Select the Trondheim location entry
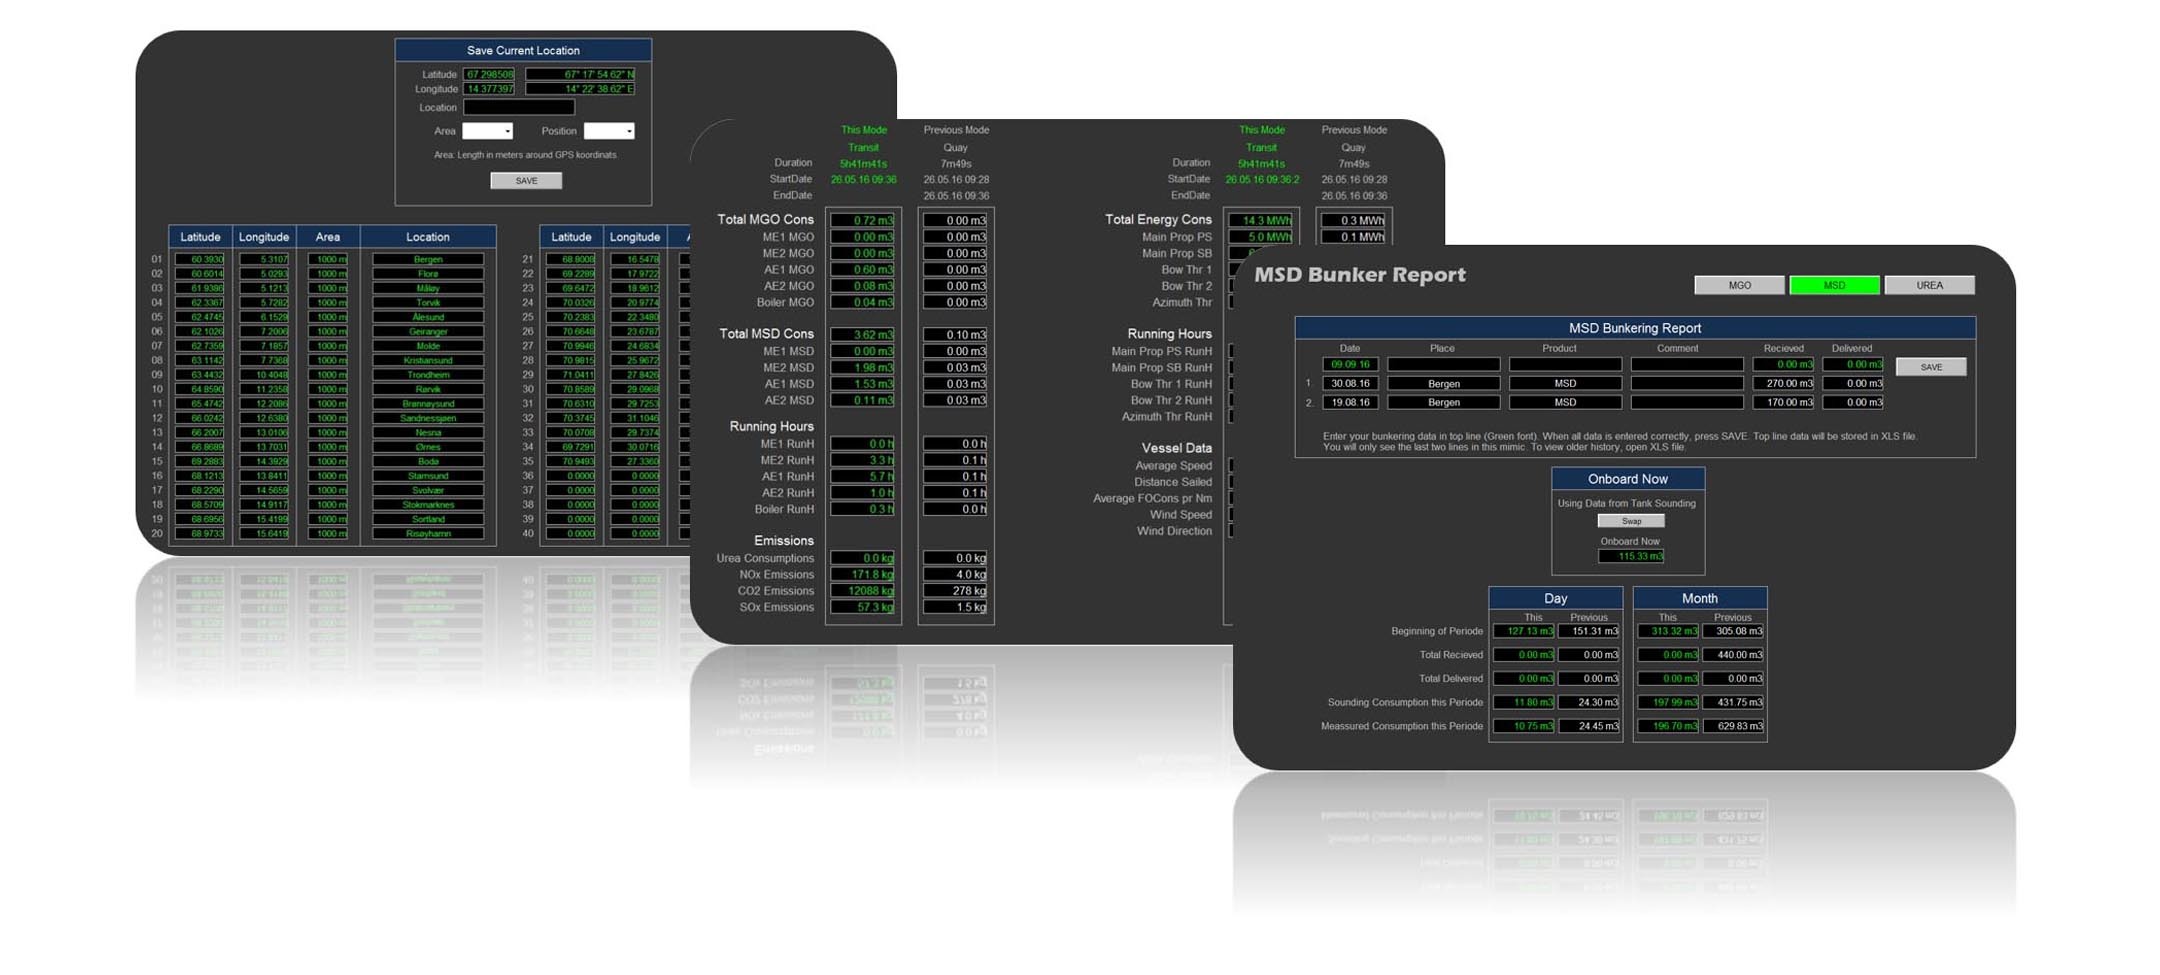Screen dimensions: 2160x975 [x=428, y=375]
